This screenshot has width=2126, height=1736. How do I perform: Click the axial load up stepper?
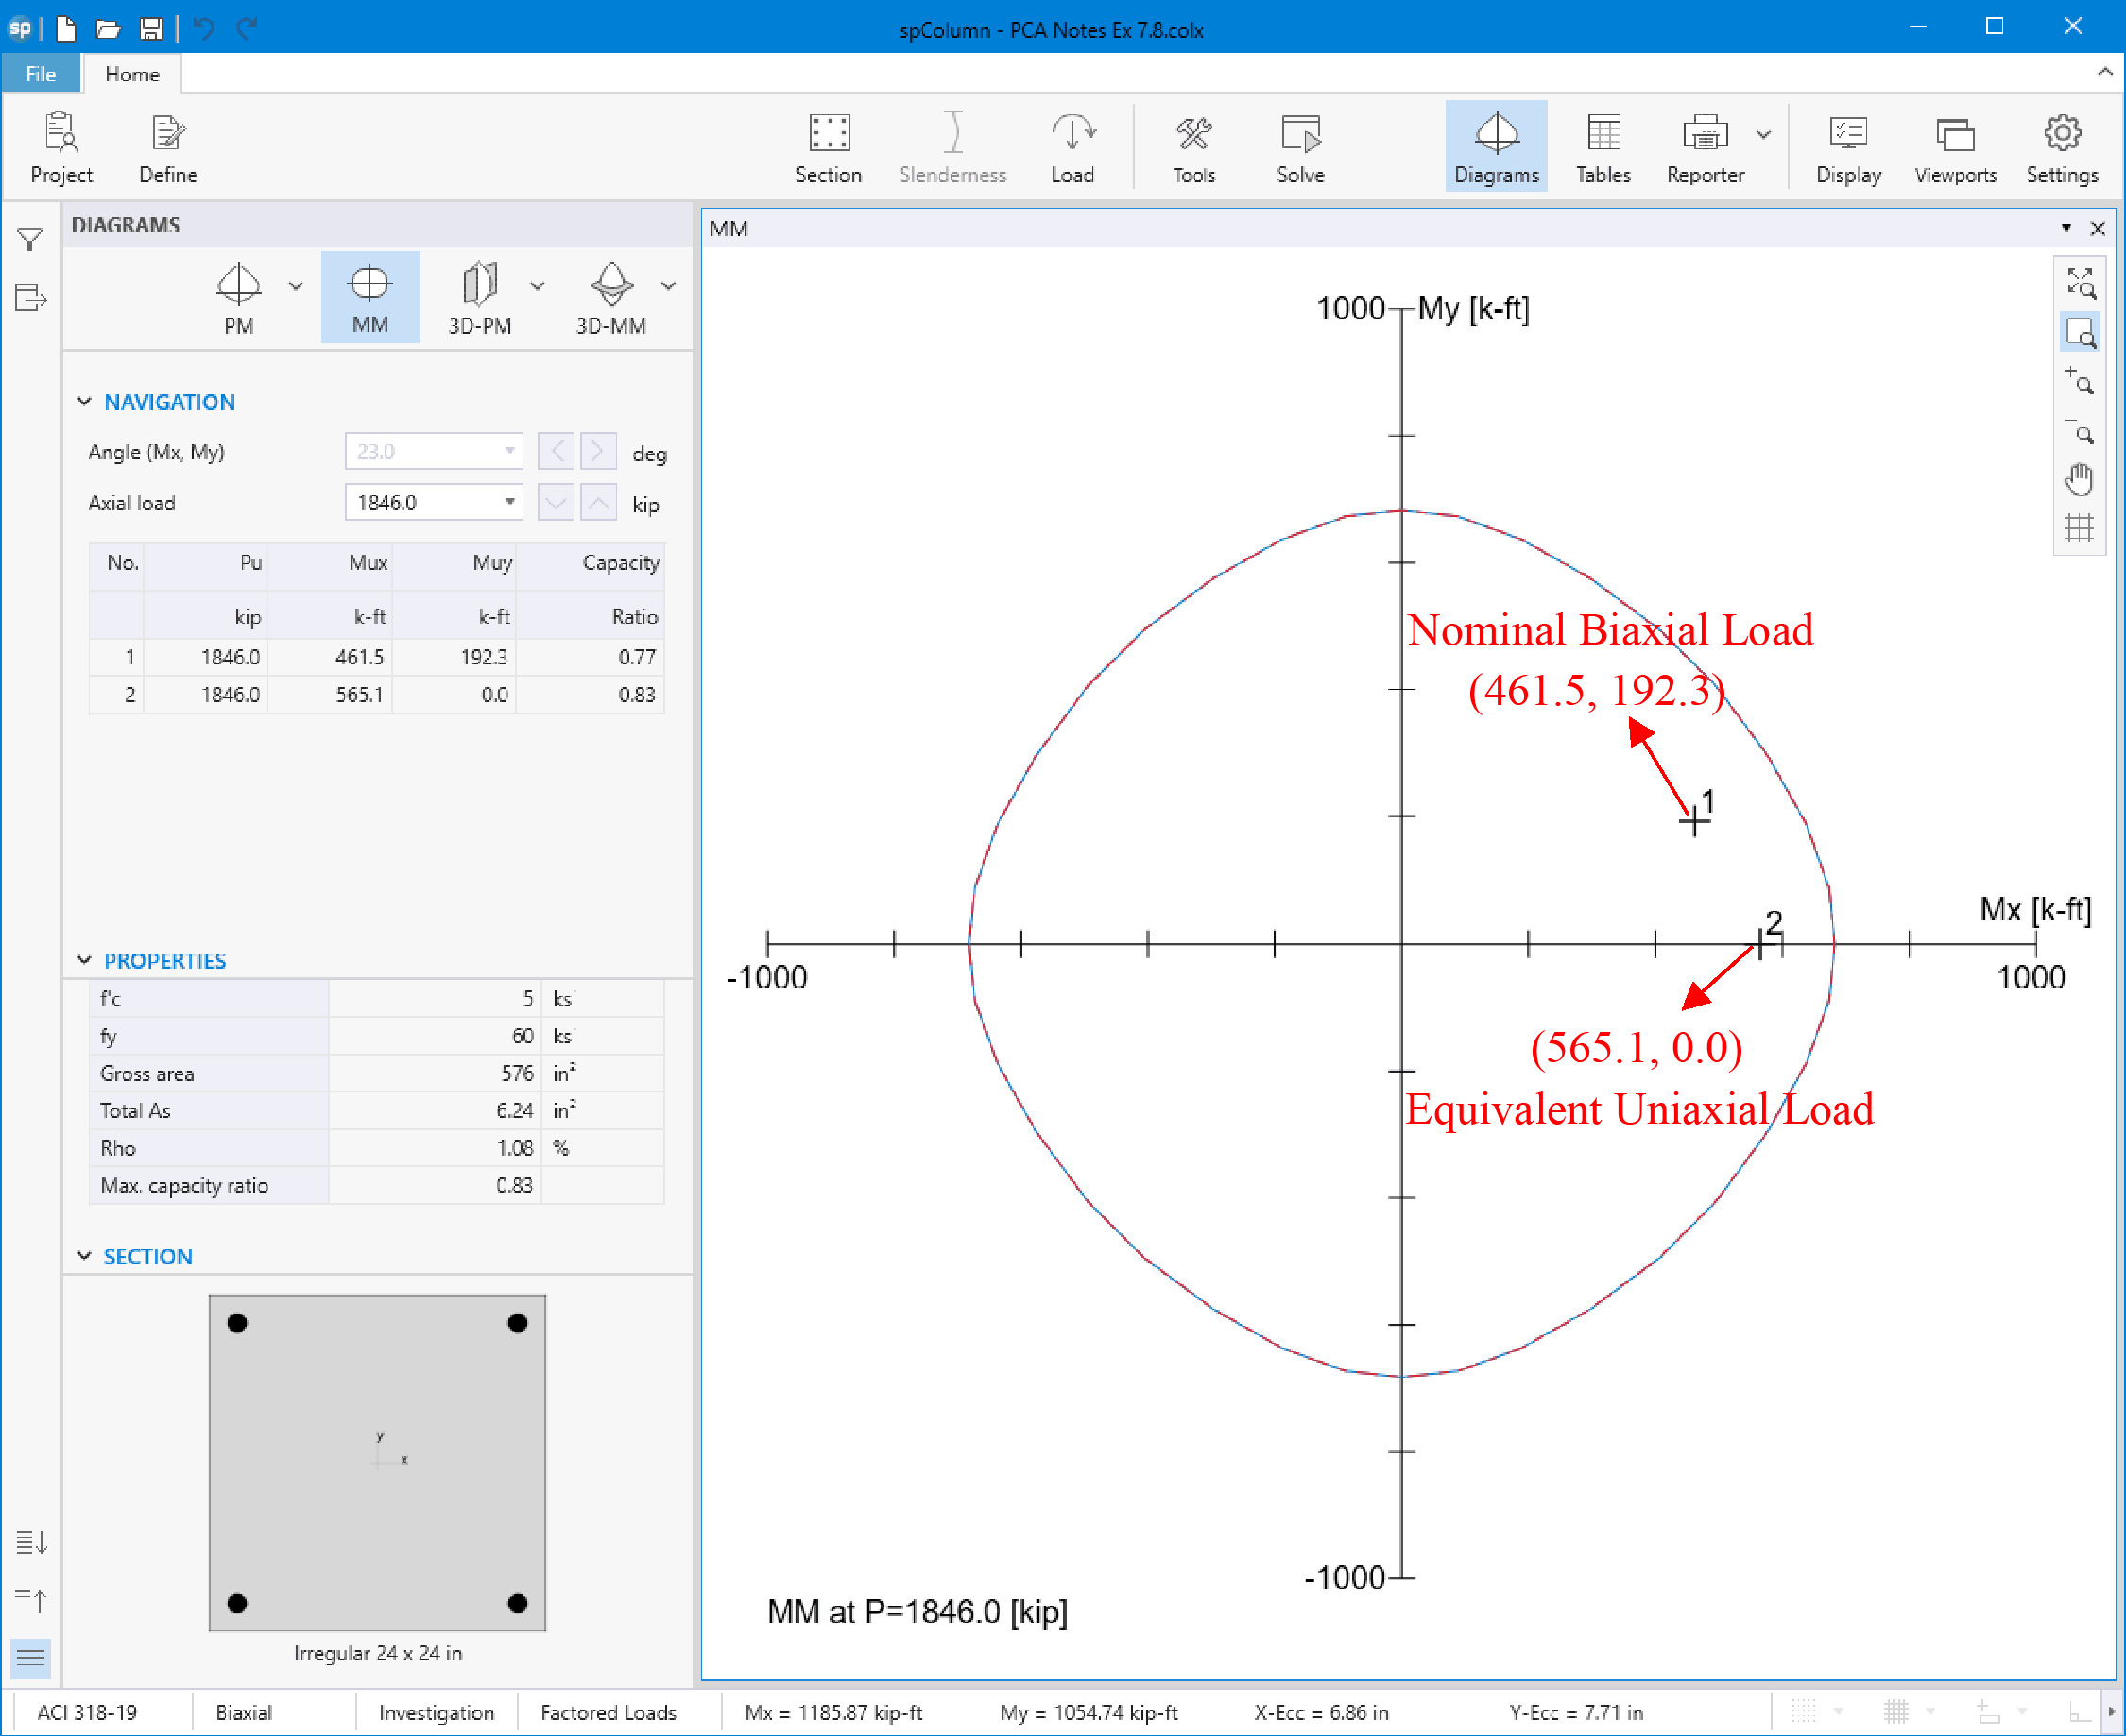(x=598, y=502)
